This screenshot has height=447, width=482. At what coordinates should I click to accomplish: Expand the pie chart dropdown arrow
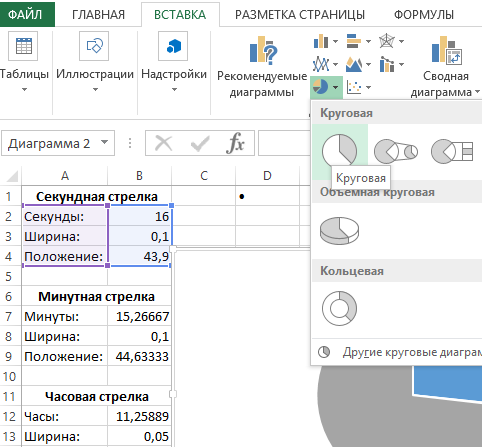pos(335,87)
